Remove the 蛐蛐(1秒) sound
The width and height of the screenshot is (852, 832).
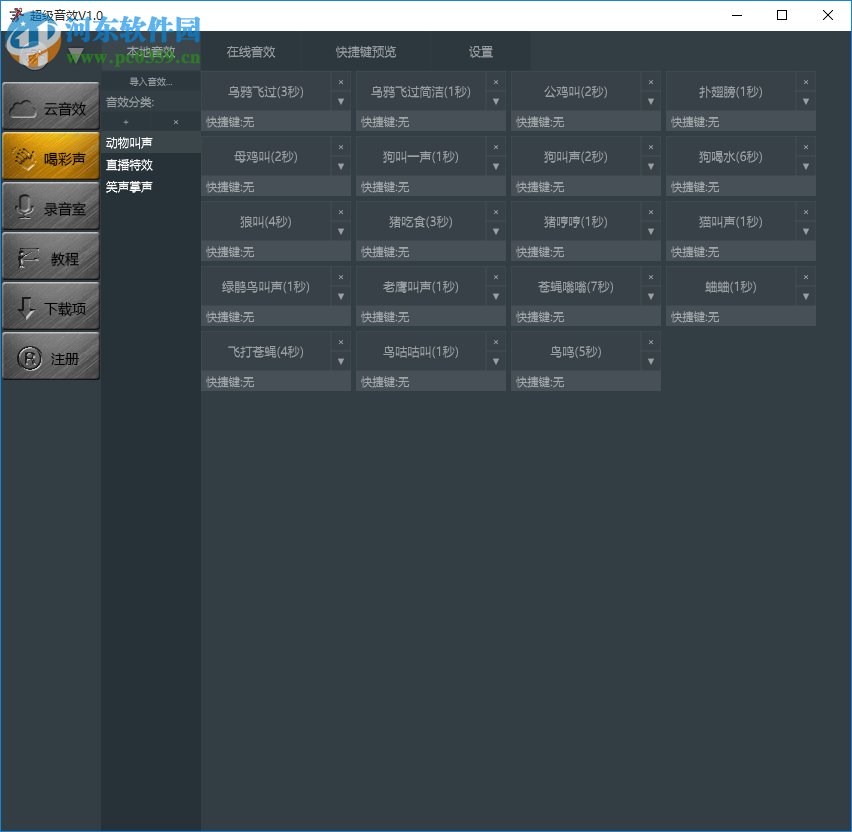(806, 277)
